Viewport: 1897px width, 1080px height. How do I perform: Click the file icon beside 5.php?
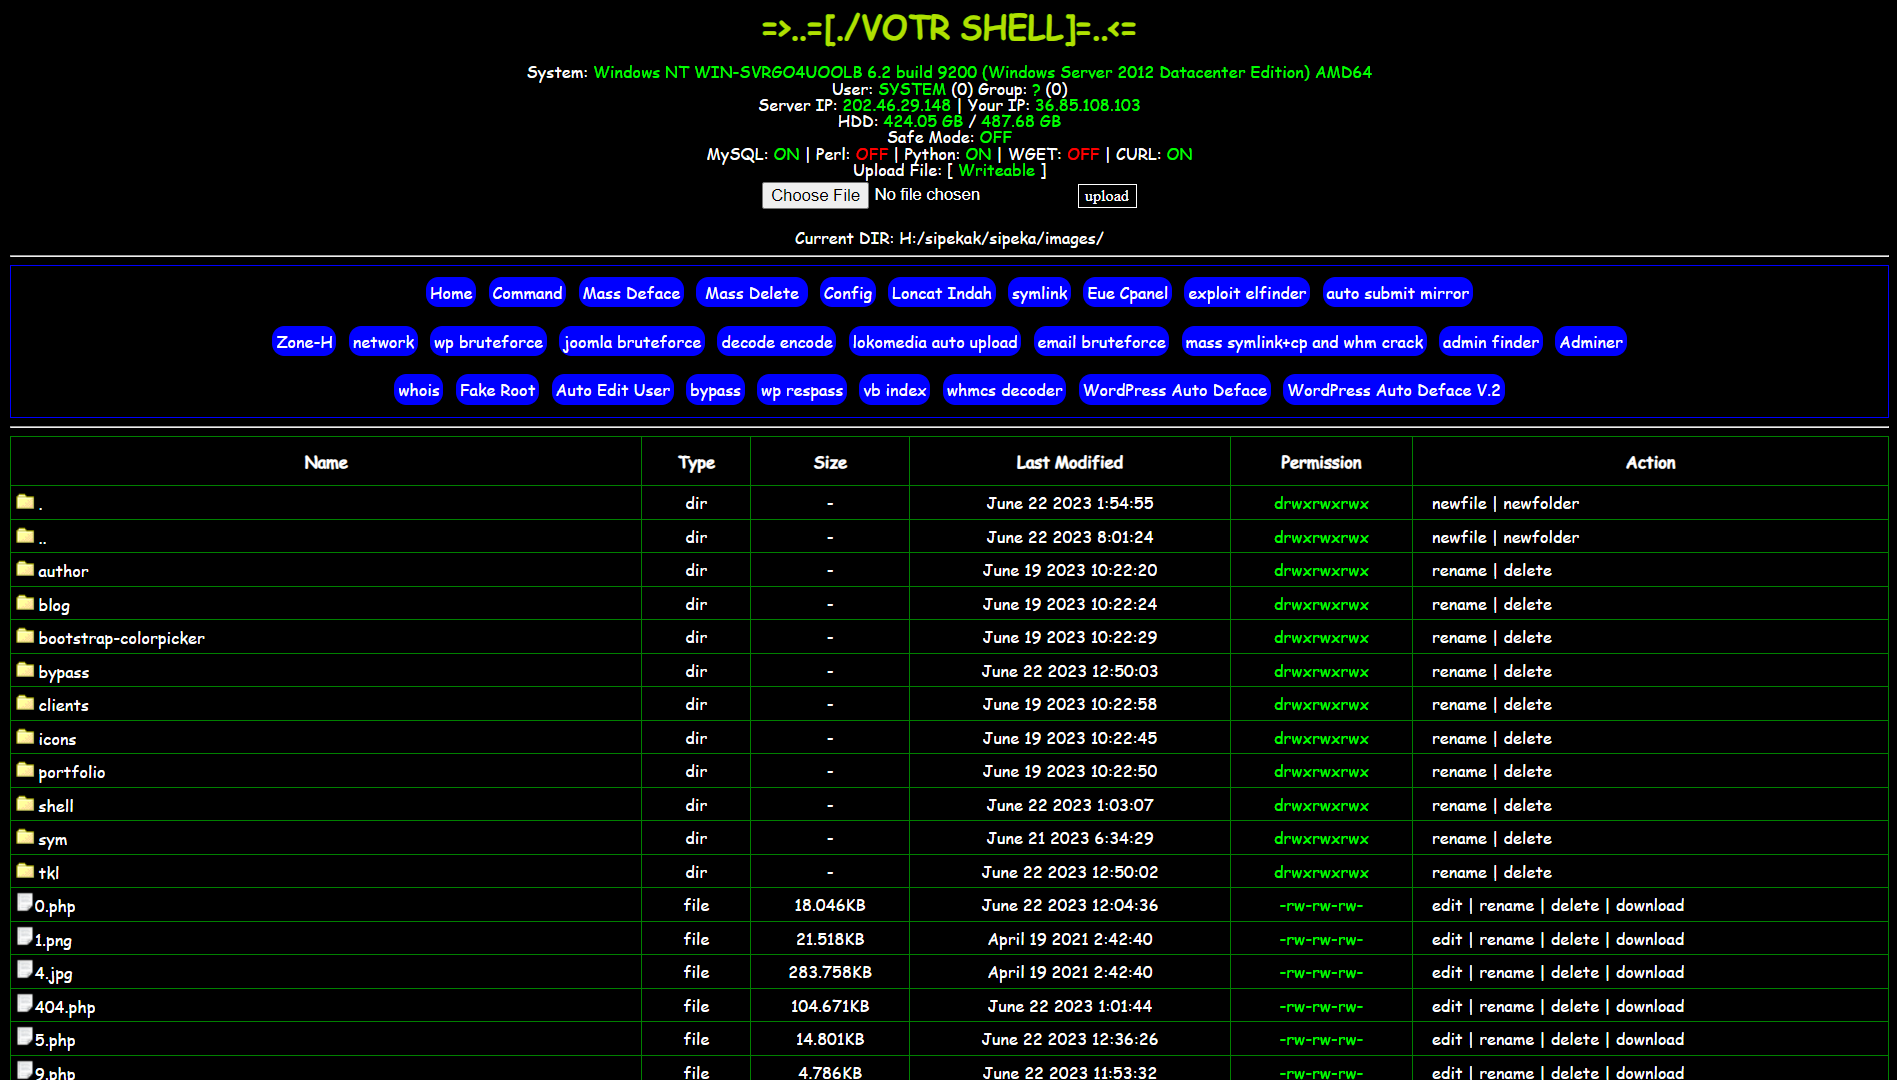[x=24, y=1037]
